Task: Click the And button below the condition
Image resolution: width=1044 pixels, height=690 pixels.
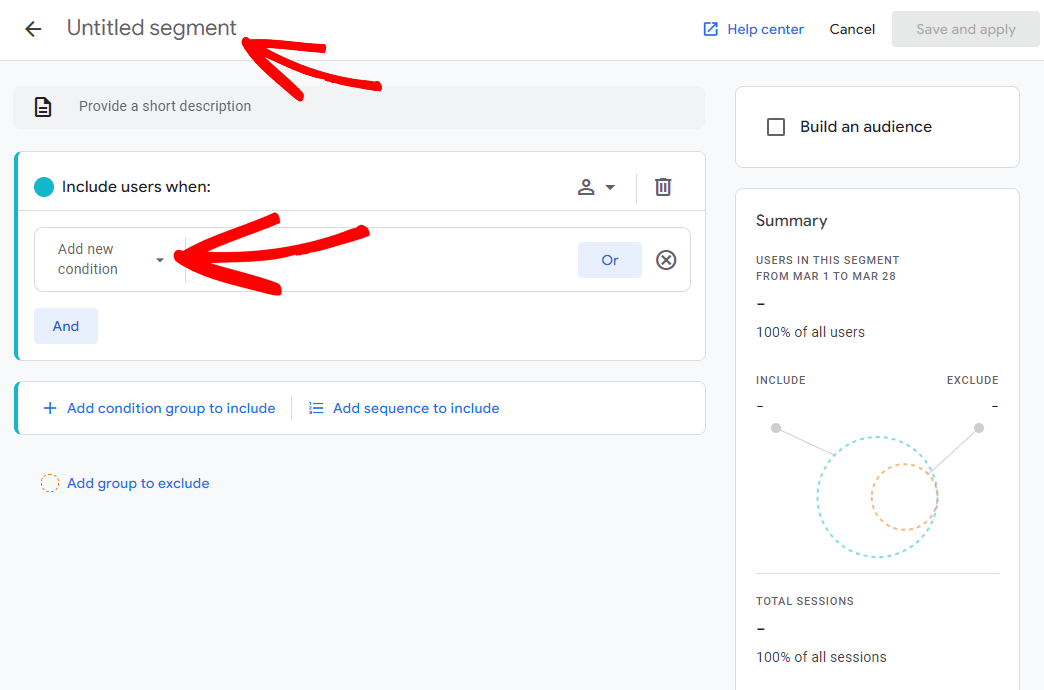Action: pyautogui.click(x=65, y=325)
